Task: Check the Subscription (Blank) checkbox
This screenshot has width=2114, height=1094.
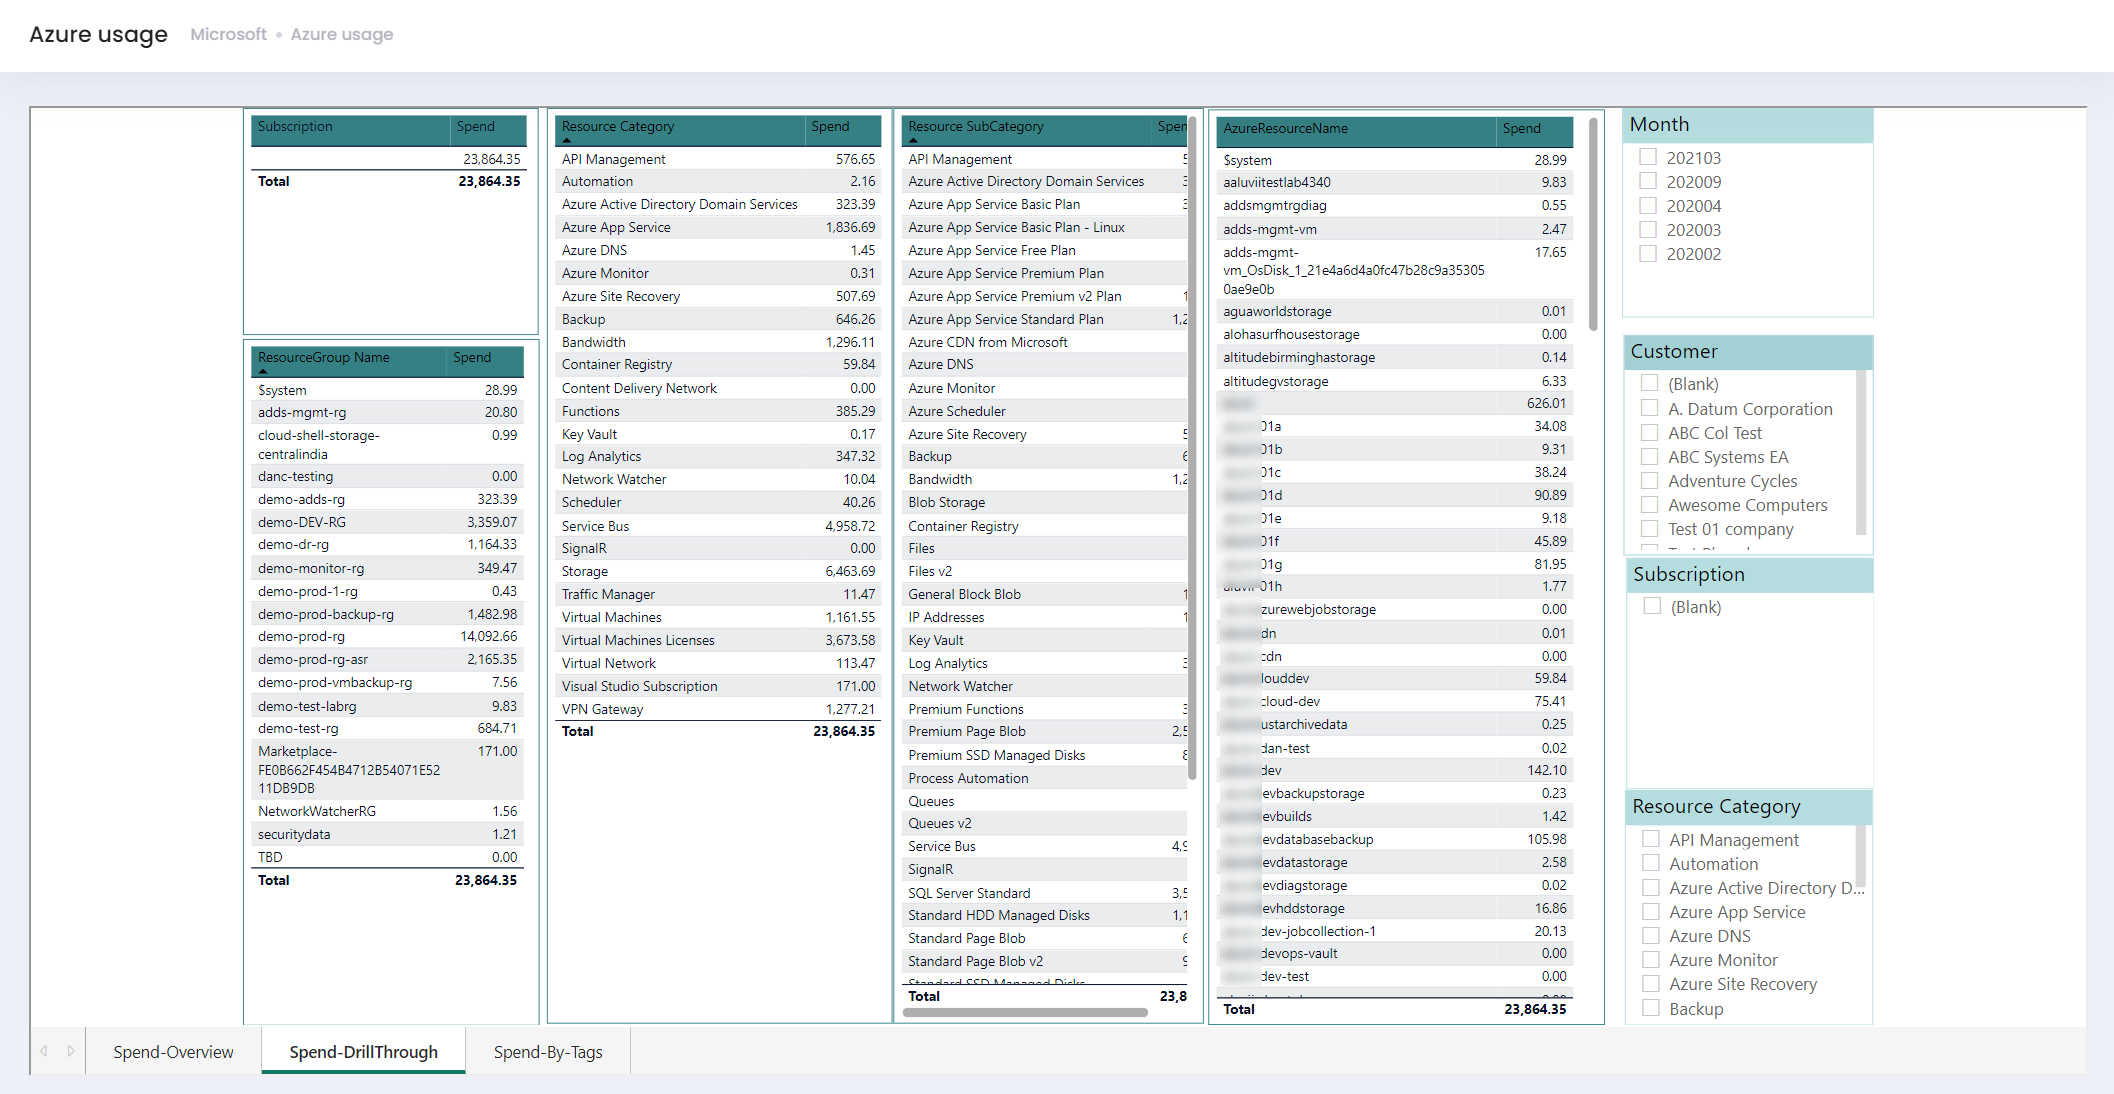Action: [1653, 606]
